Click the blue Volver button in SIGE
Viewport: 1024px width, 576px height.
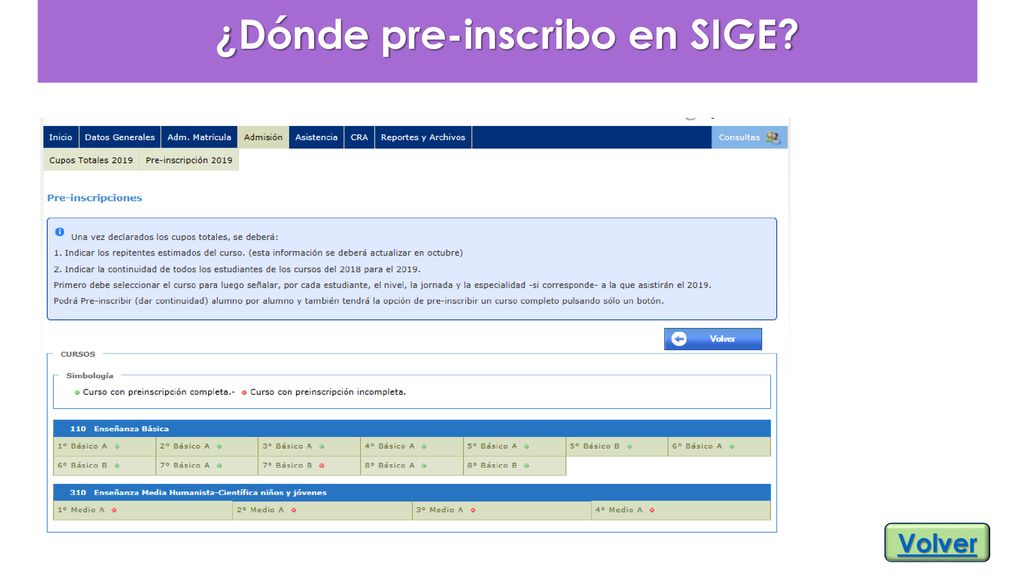pos(712,339)
